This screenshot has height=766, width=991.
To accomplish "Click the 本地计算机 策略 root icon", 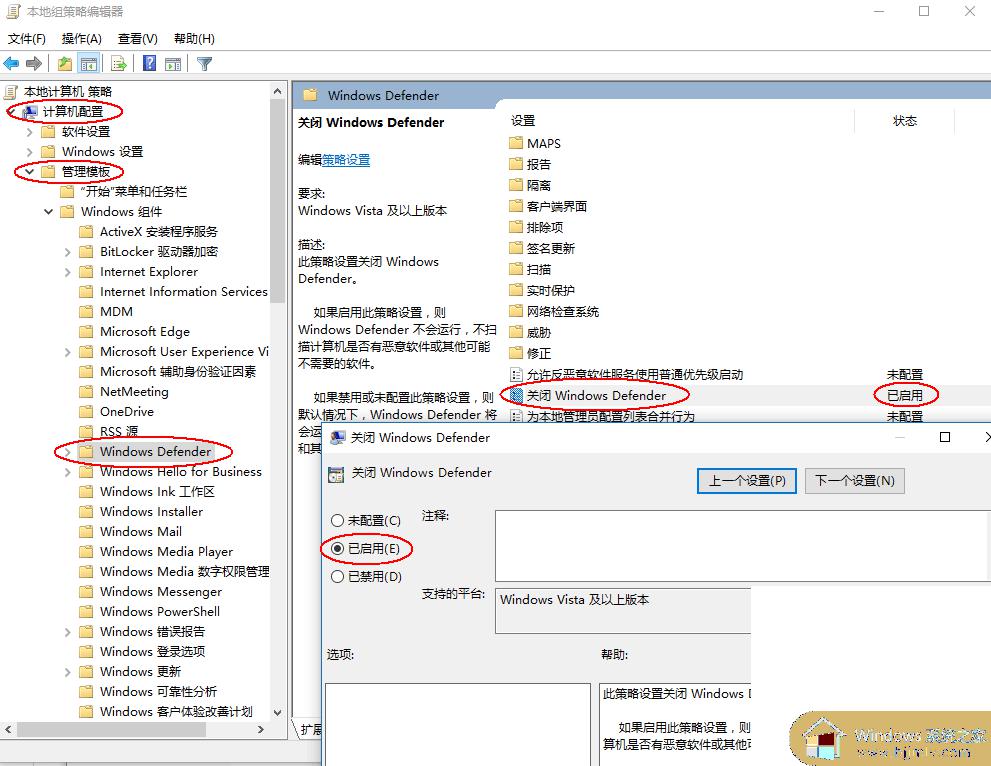I will (x=10, y=92).
